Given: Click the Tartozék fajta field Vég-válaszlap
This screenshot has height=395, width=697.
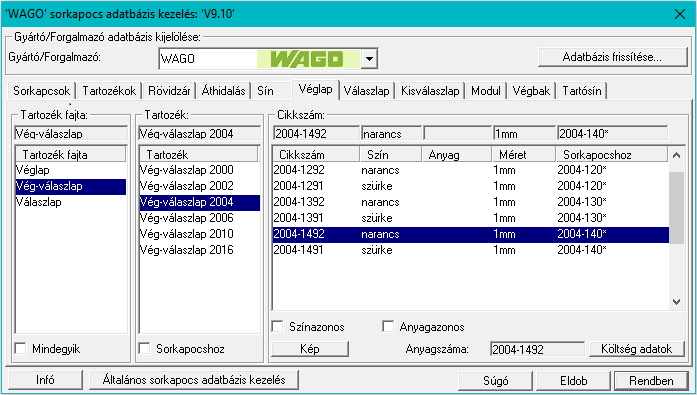Looking at the screenshot, I should (71, 133).
